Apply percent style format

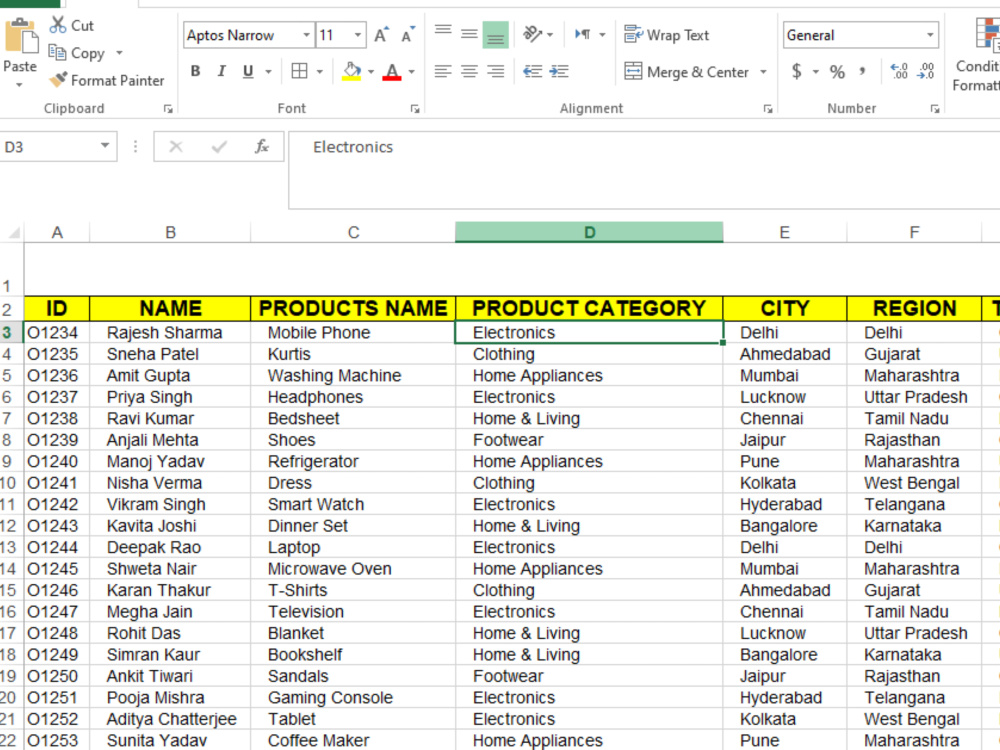[837, 71]
